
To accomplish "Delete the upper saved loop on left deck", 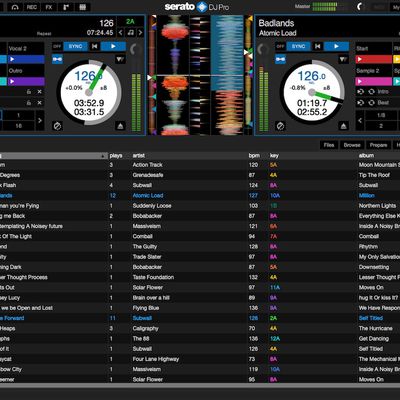I will pyautogui.click(x=39, y=92).
